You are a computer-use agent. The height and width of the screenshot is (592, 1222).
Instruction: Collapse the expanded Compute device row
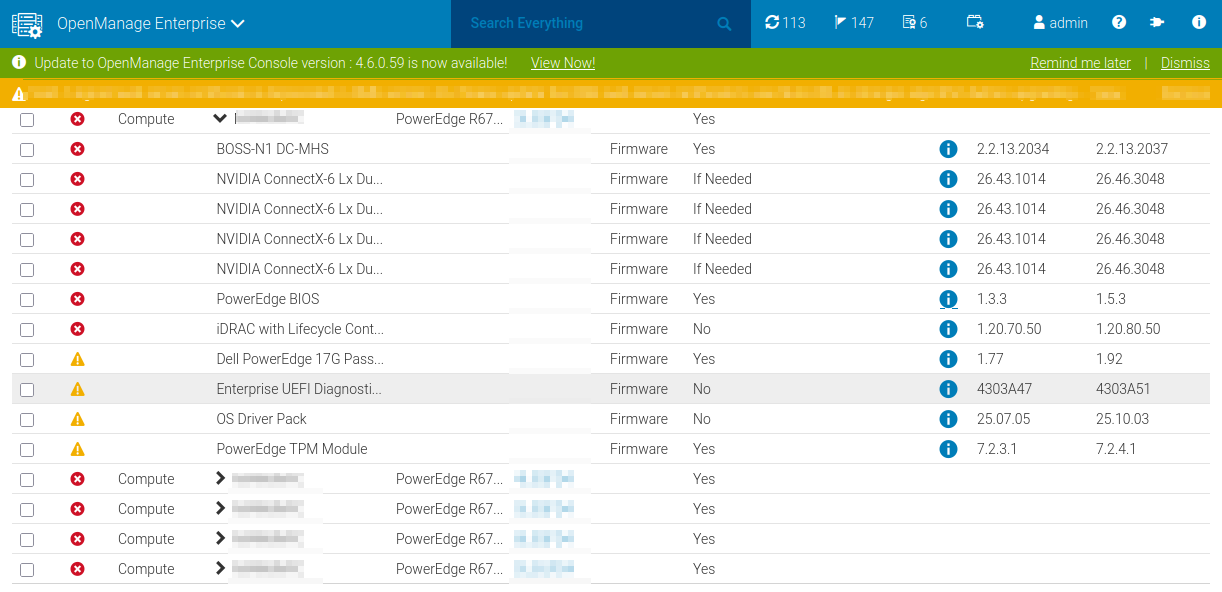[221, 118]
